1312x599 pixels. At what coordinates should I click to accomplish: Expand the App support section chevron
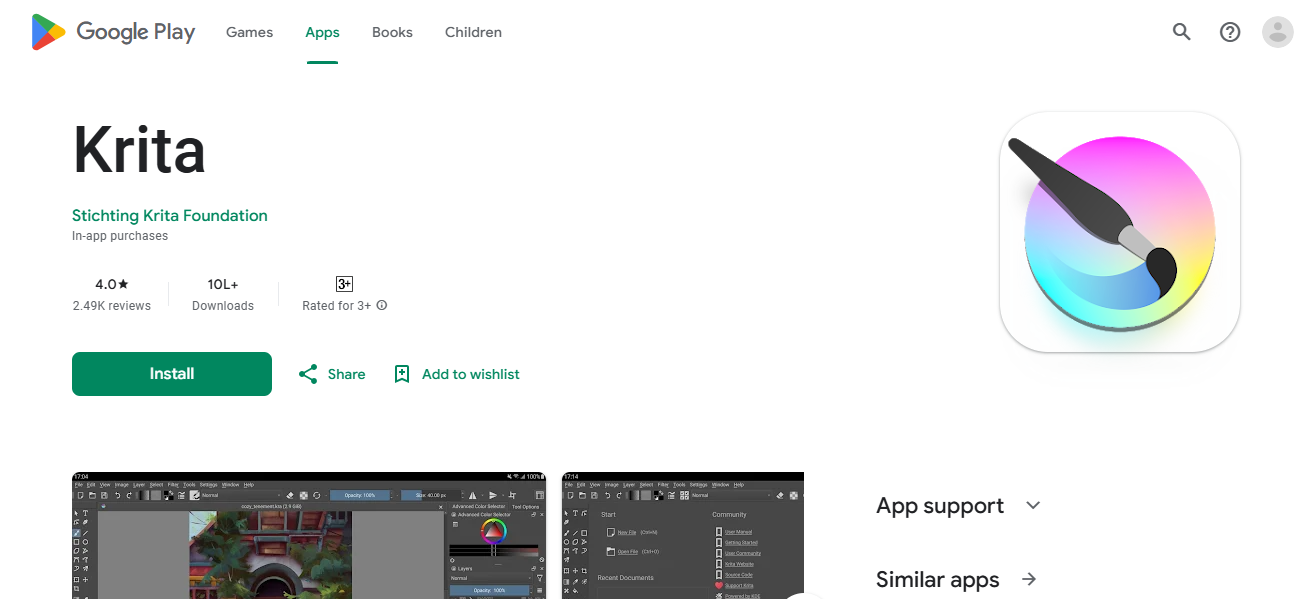1033,505
